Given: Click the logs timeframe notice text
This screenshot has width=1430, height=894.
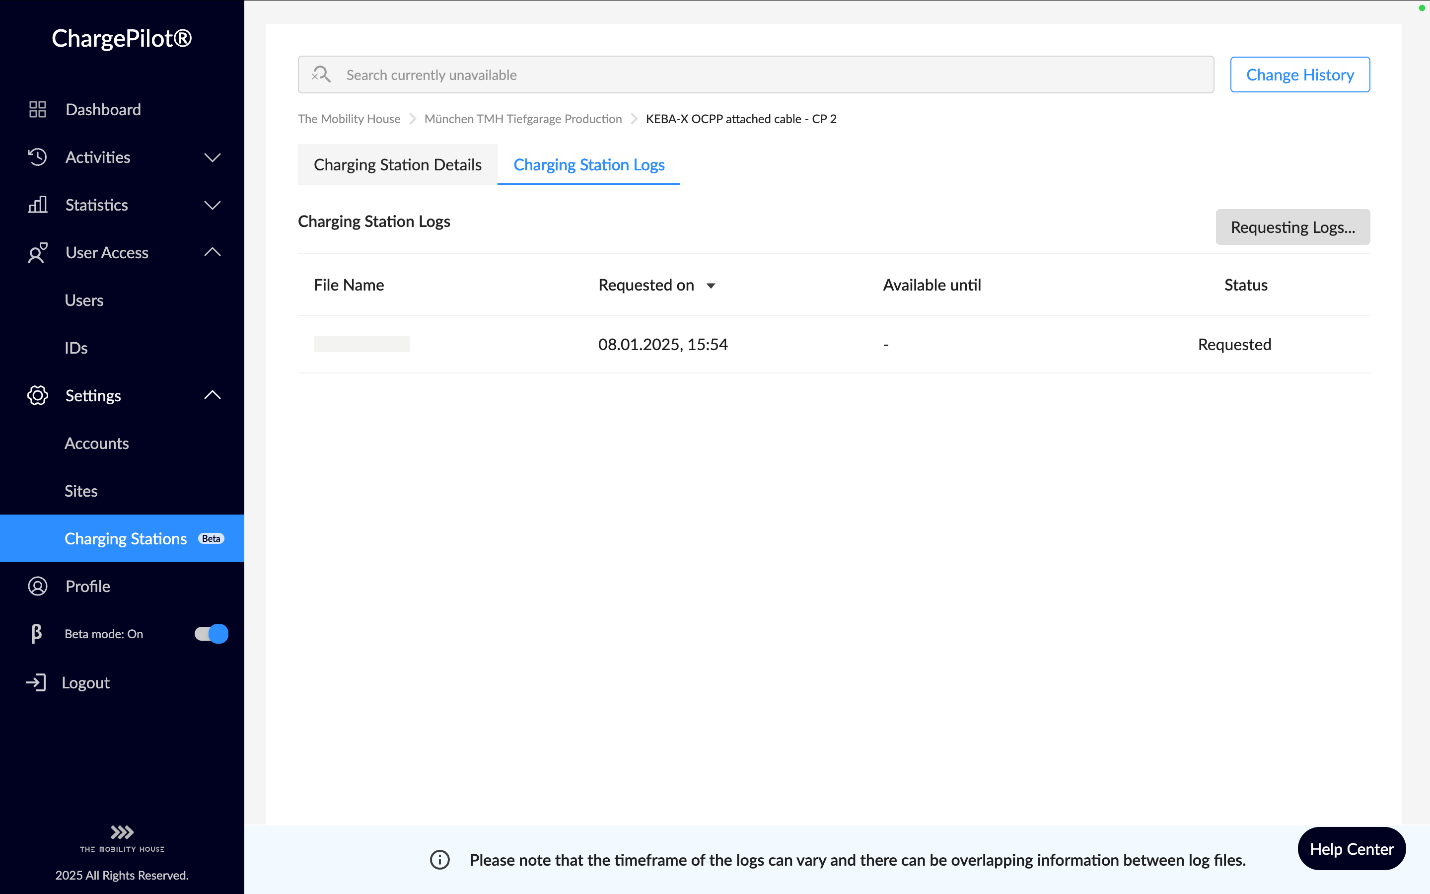Looking at the screenshot, I should 858,860.
